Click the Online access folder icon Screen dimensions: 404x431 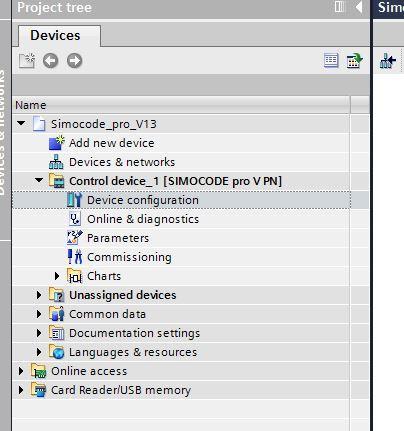[39, 371]
